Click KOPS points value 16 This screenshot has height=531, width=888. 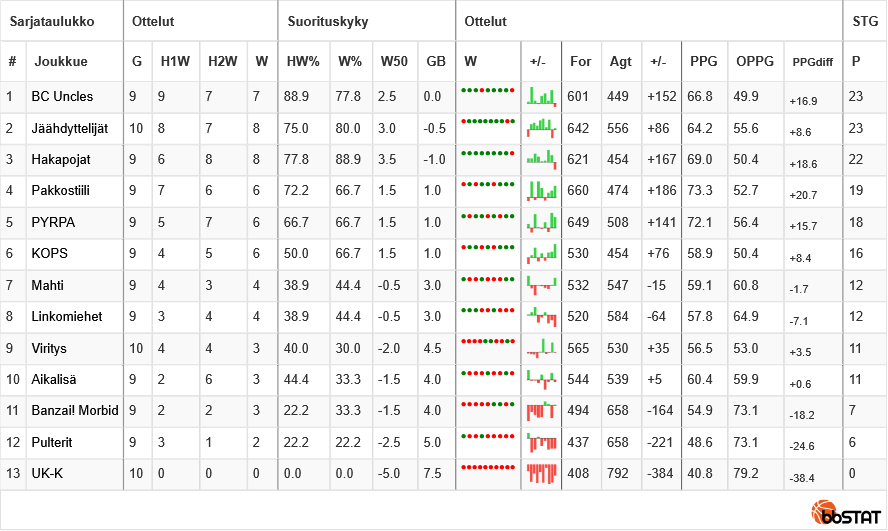856,255
